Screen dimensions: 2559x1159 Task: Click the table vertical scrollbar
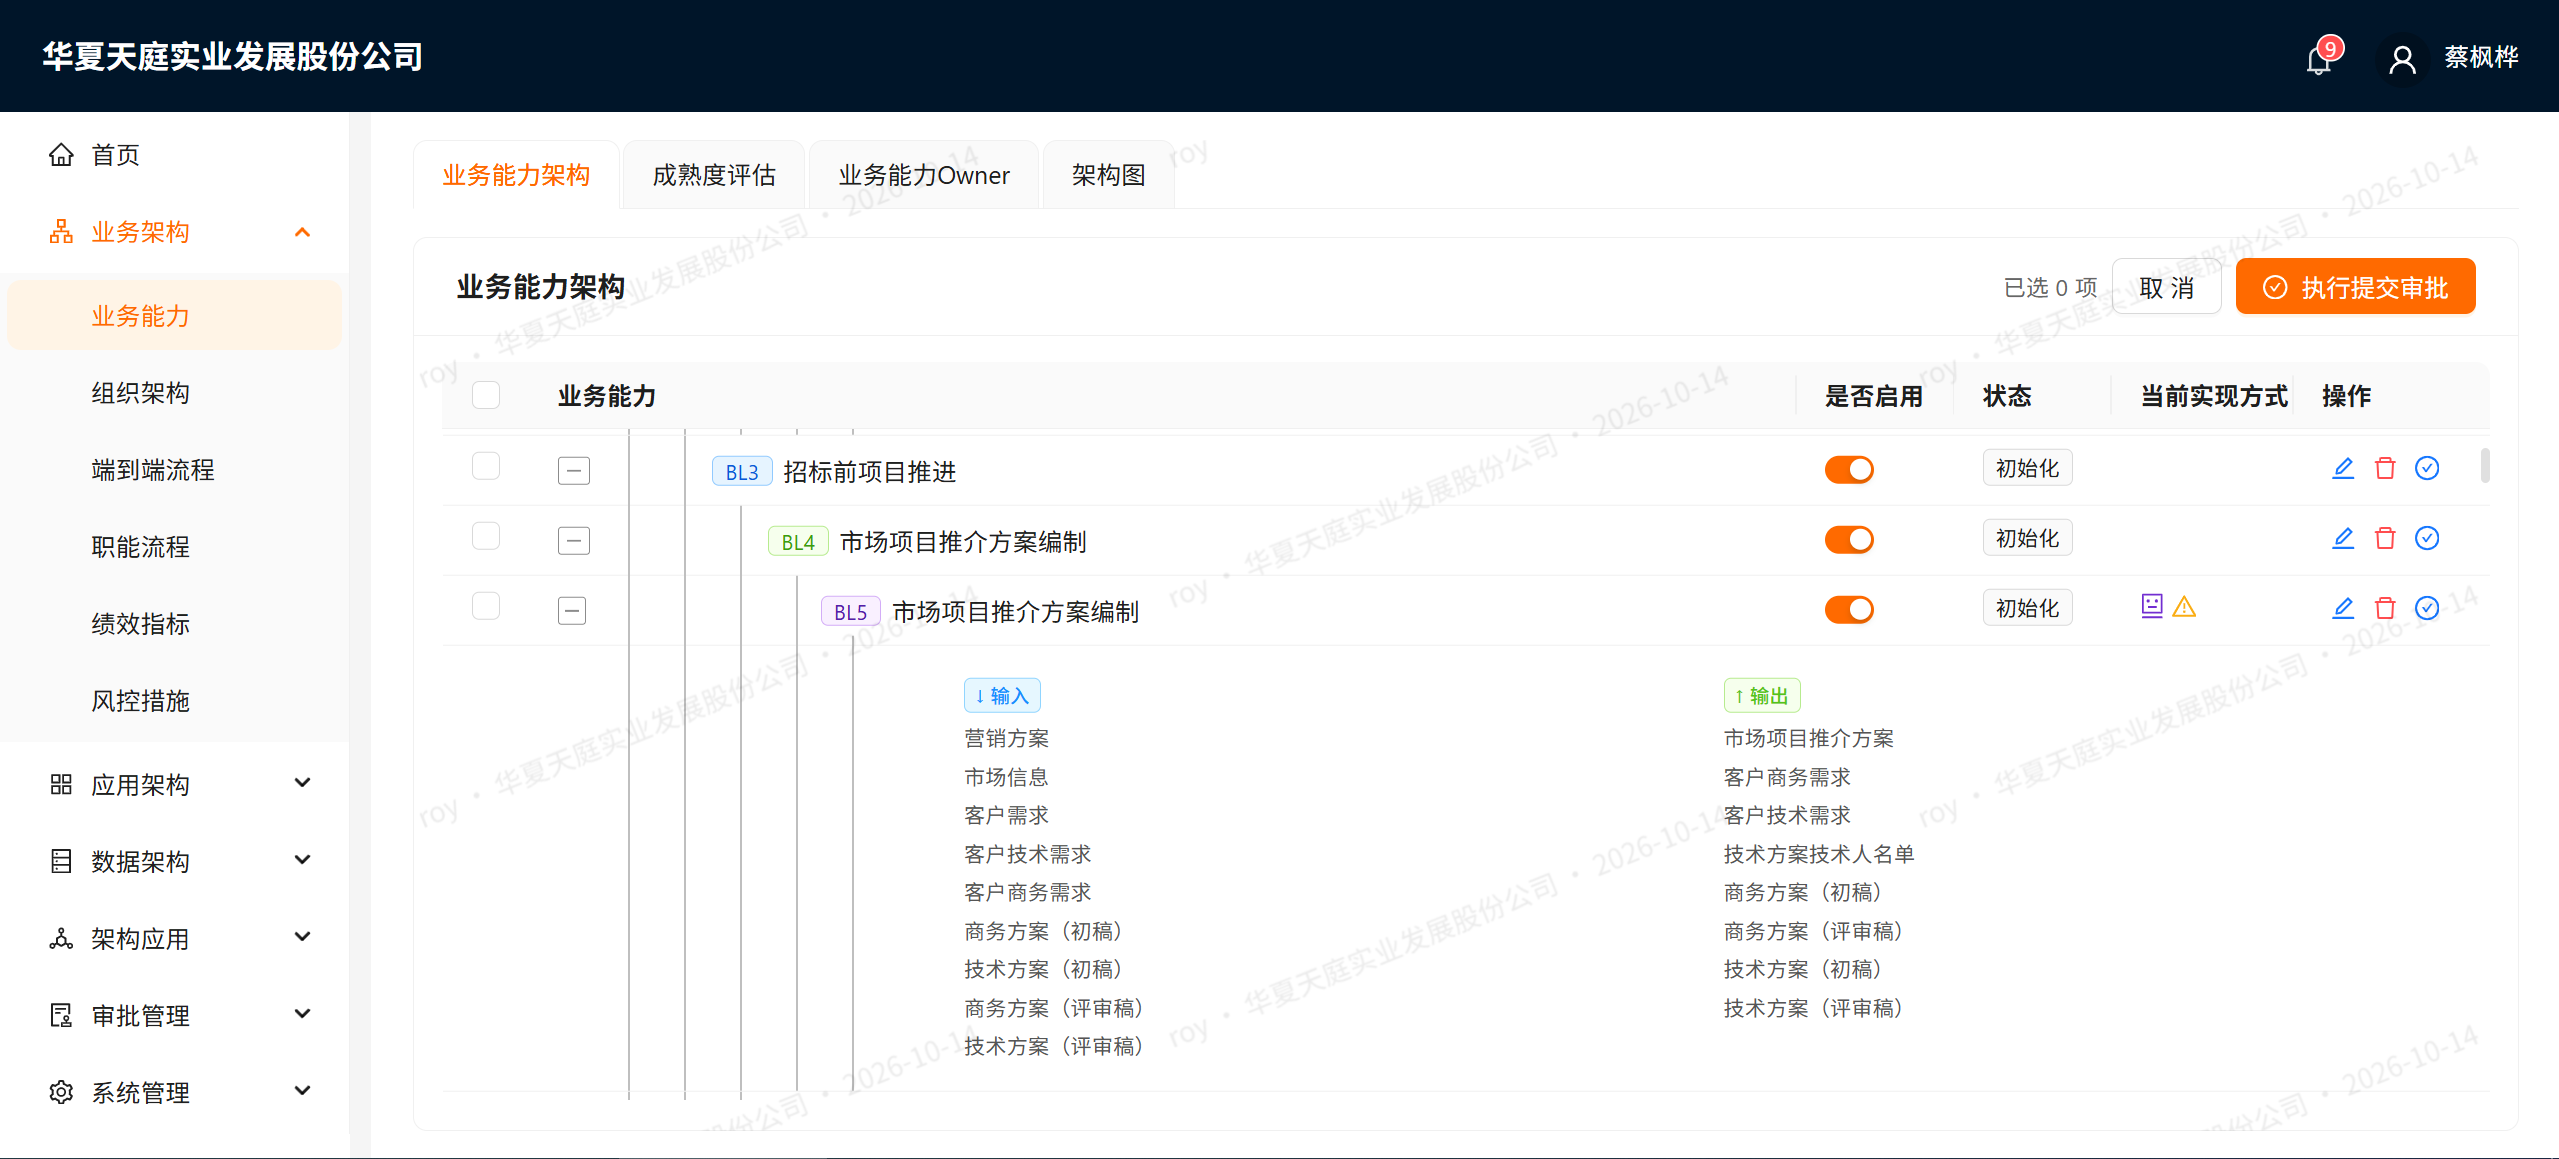click(x=2485, y=466)
